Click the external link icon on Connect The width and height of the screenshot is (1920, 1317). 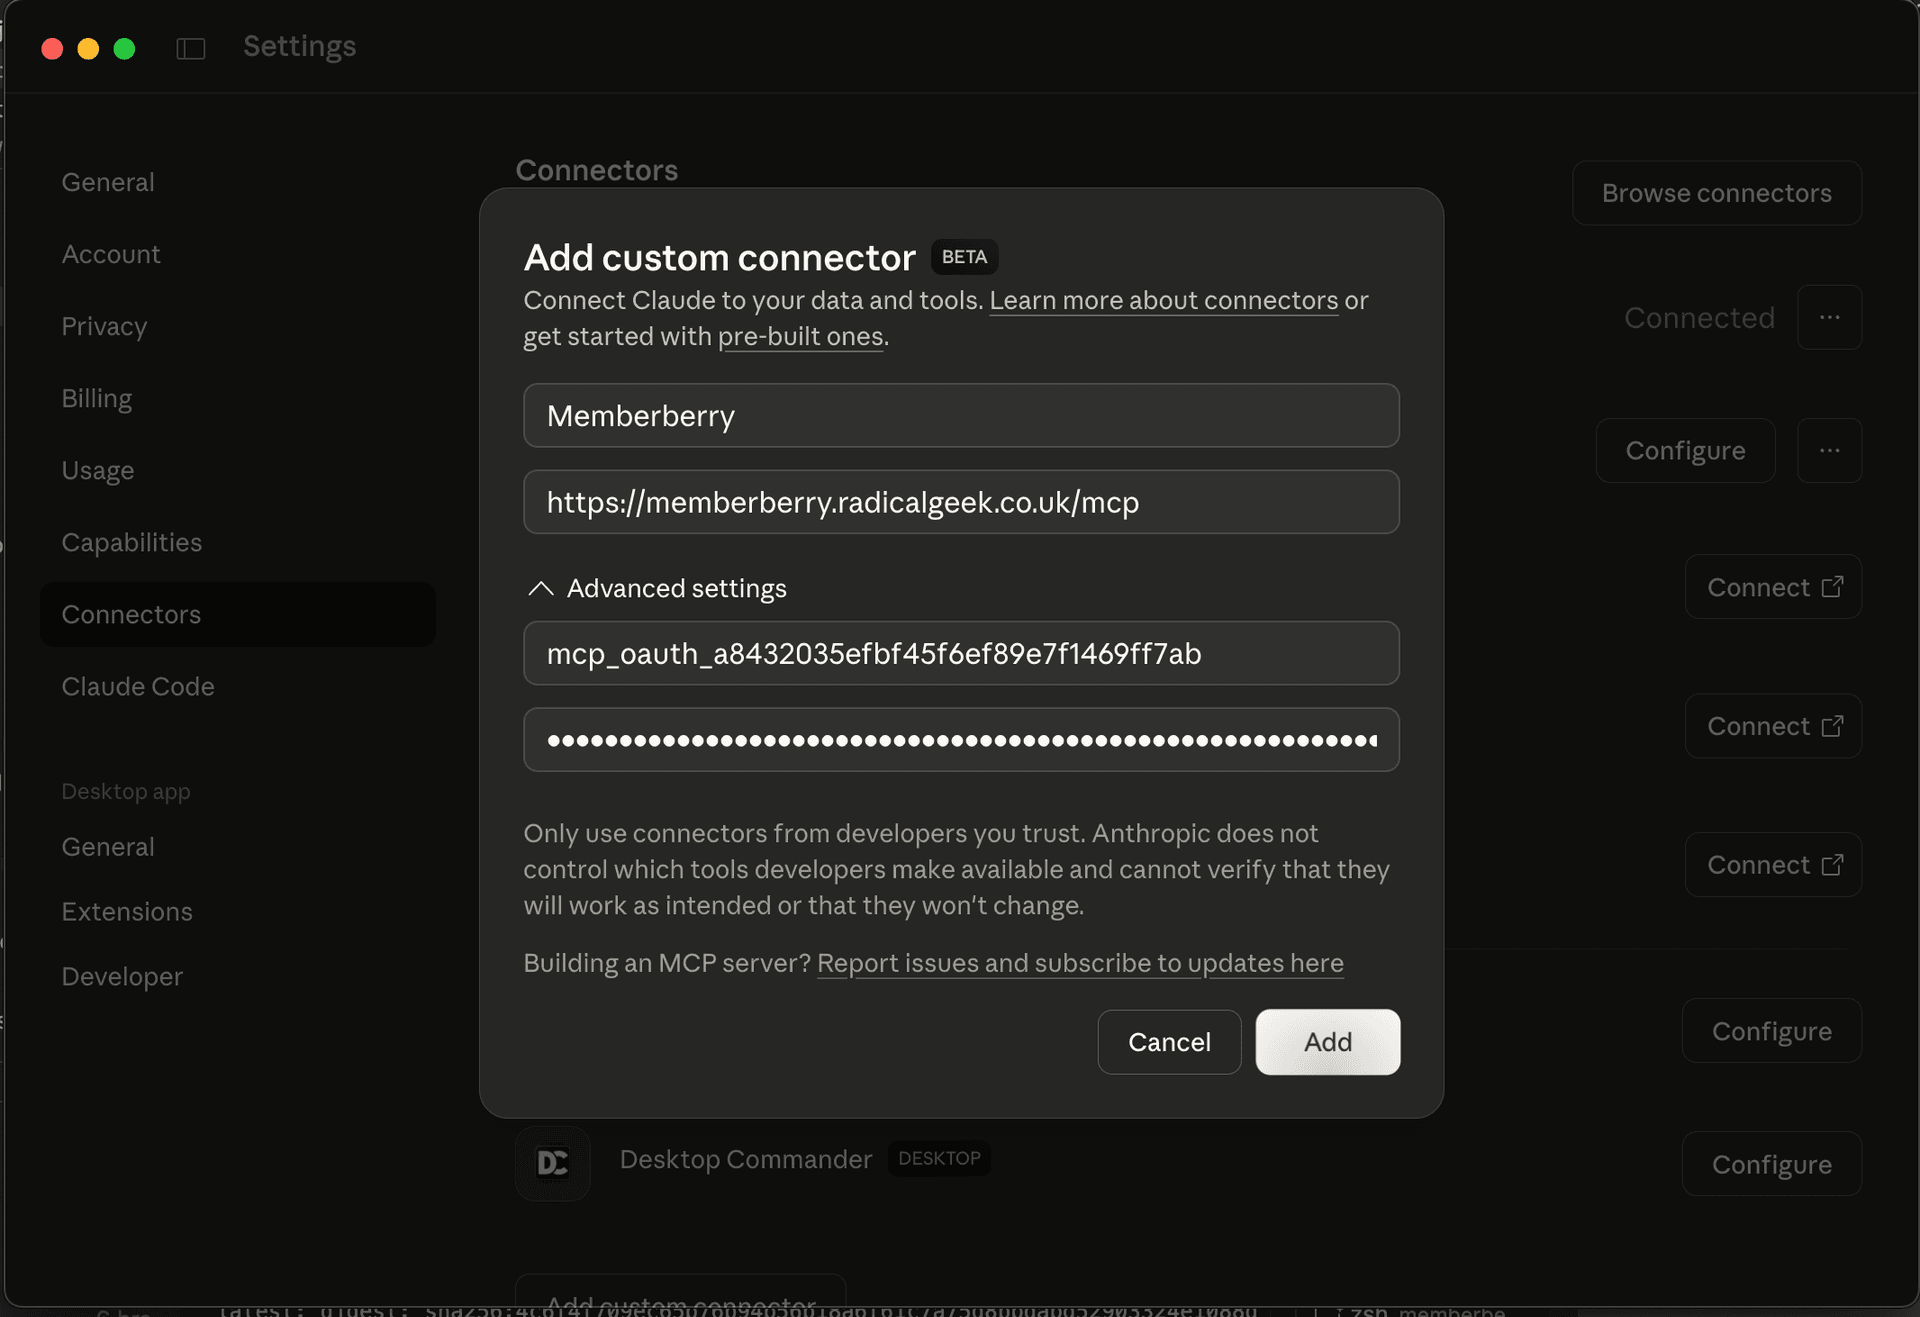click(1834, 586)
